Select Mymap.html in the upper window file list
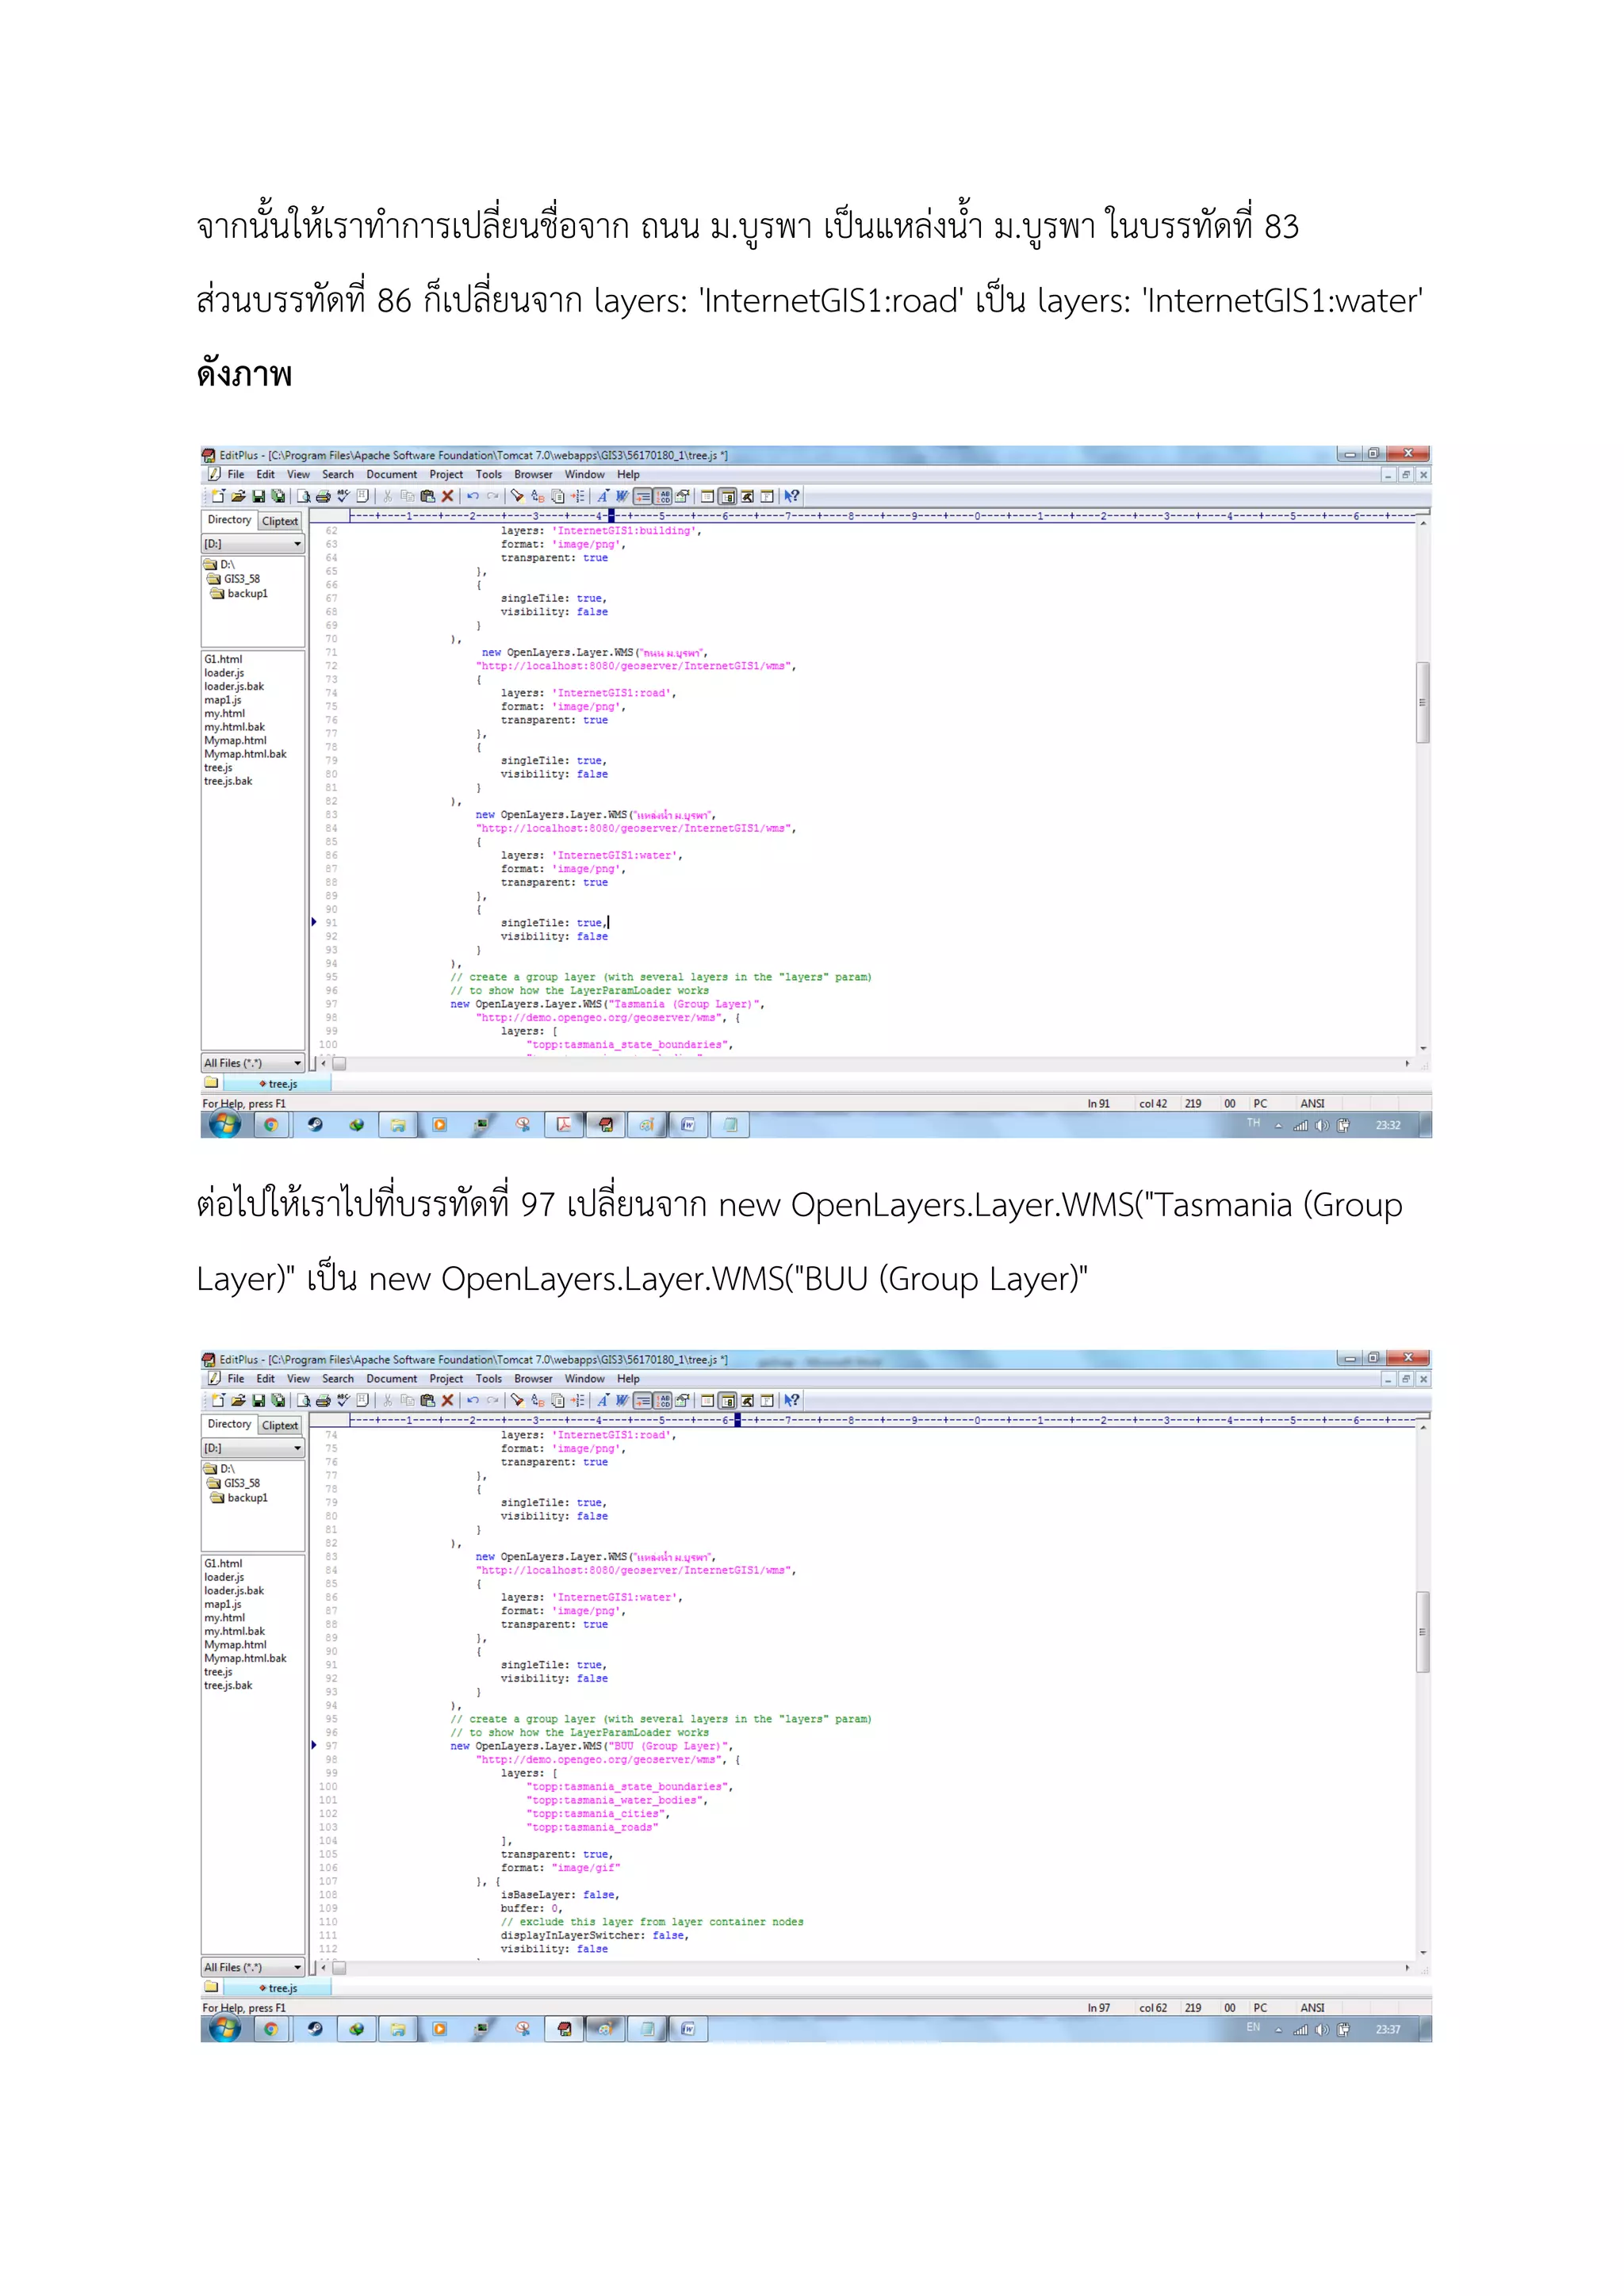 [x=235, y=741]
